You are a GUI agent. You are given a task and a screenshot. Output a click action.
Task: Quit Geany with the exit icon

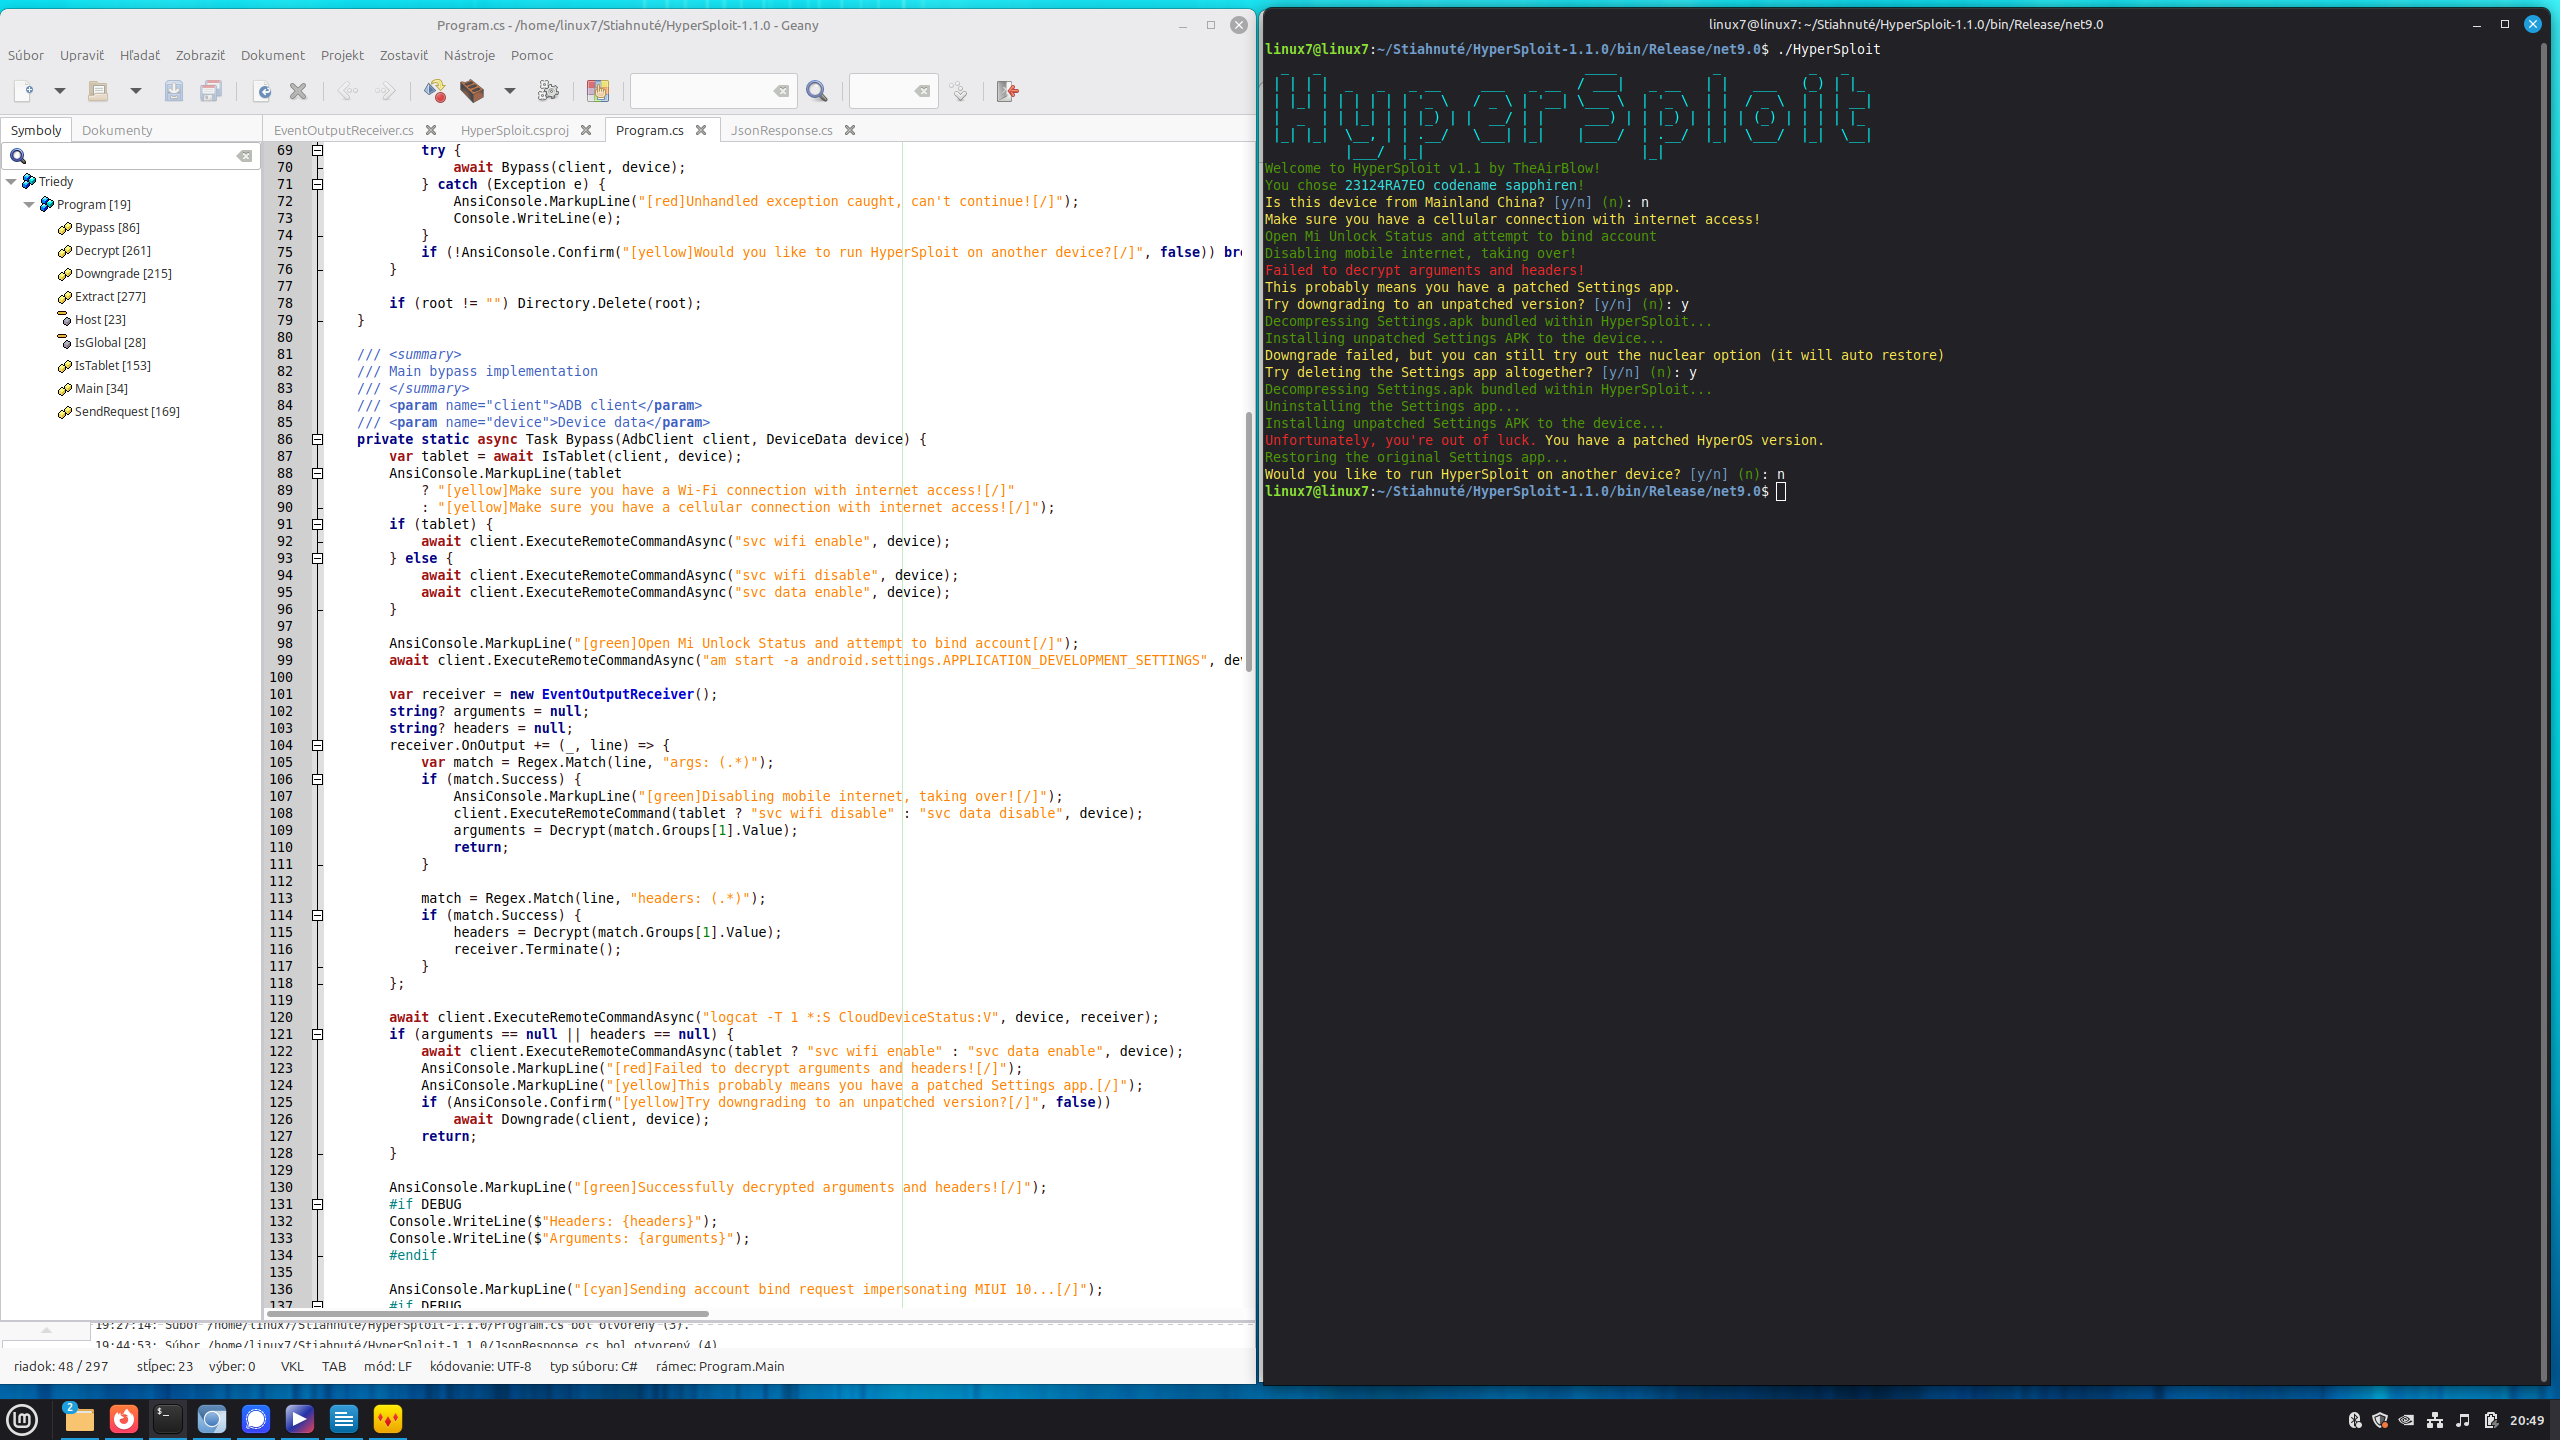pos(1008,91)
